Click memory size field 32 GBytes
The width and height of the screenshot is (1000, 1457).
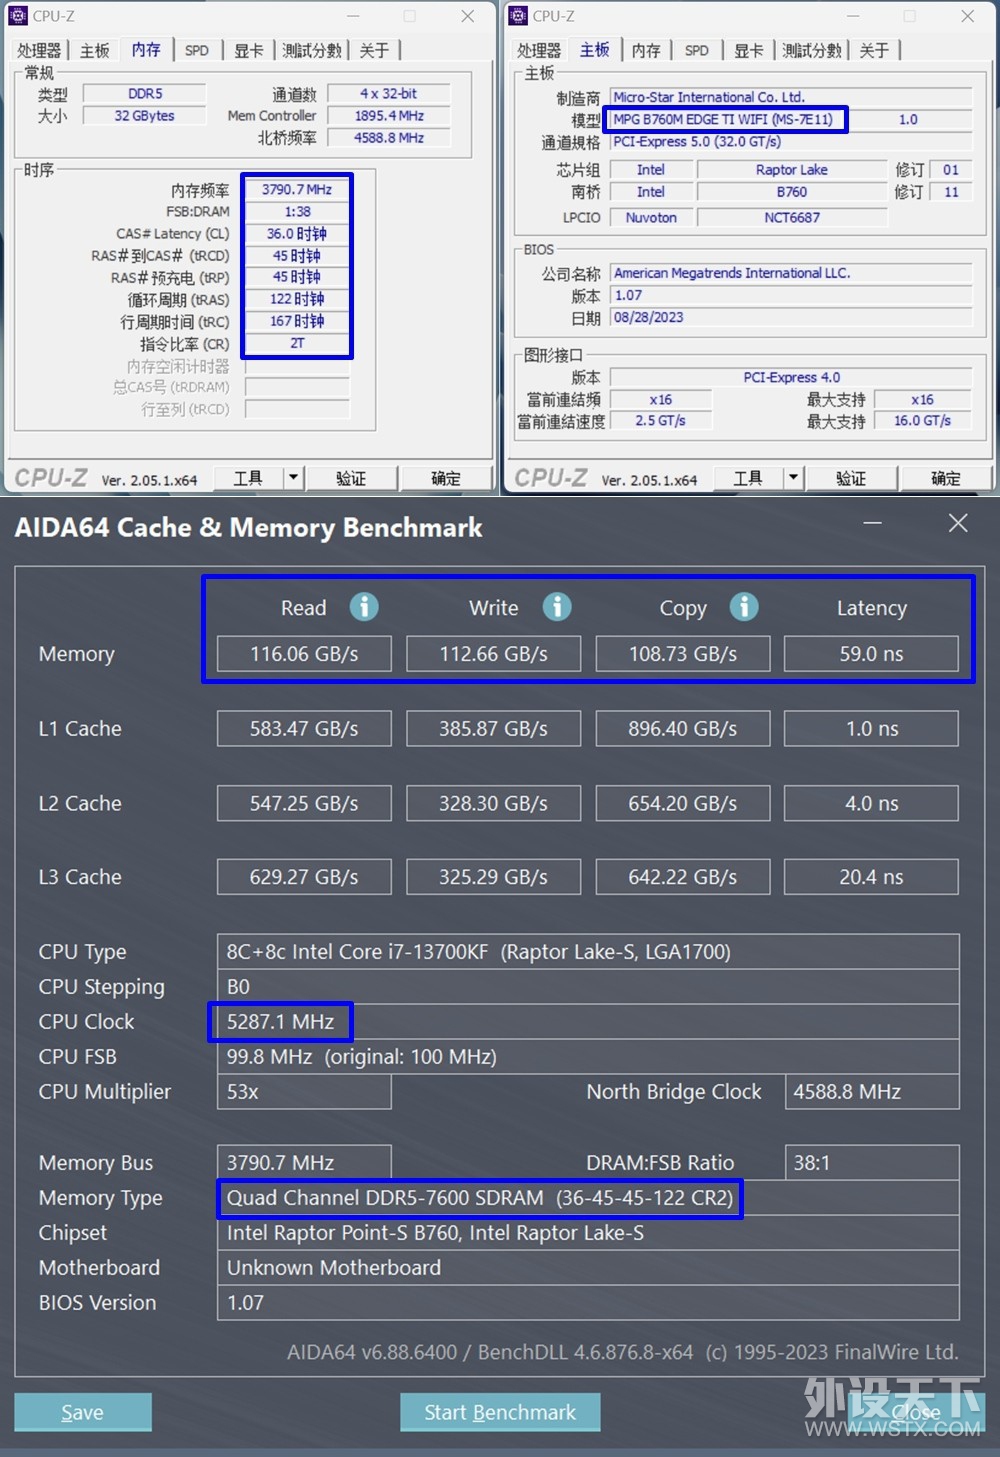coord(145,116)
